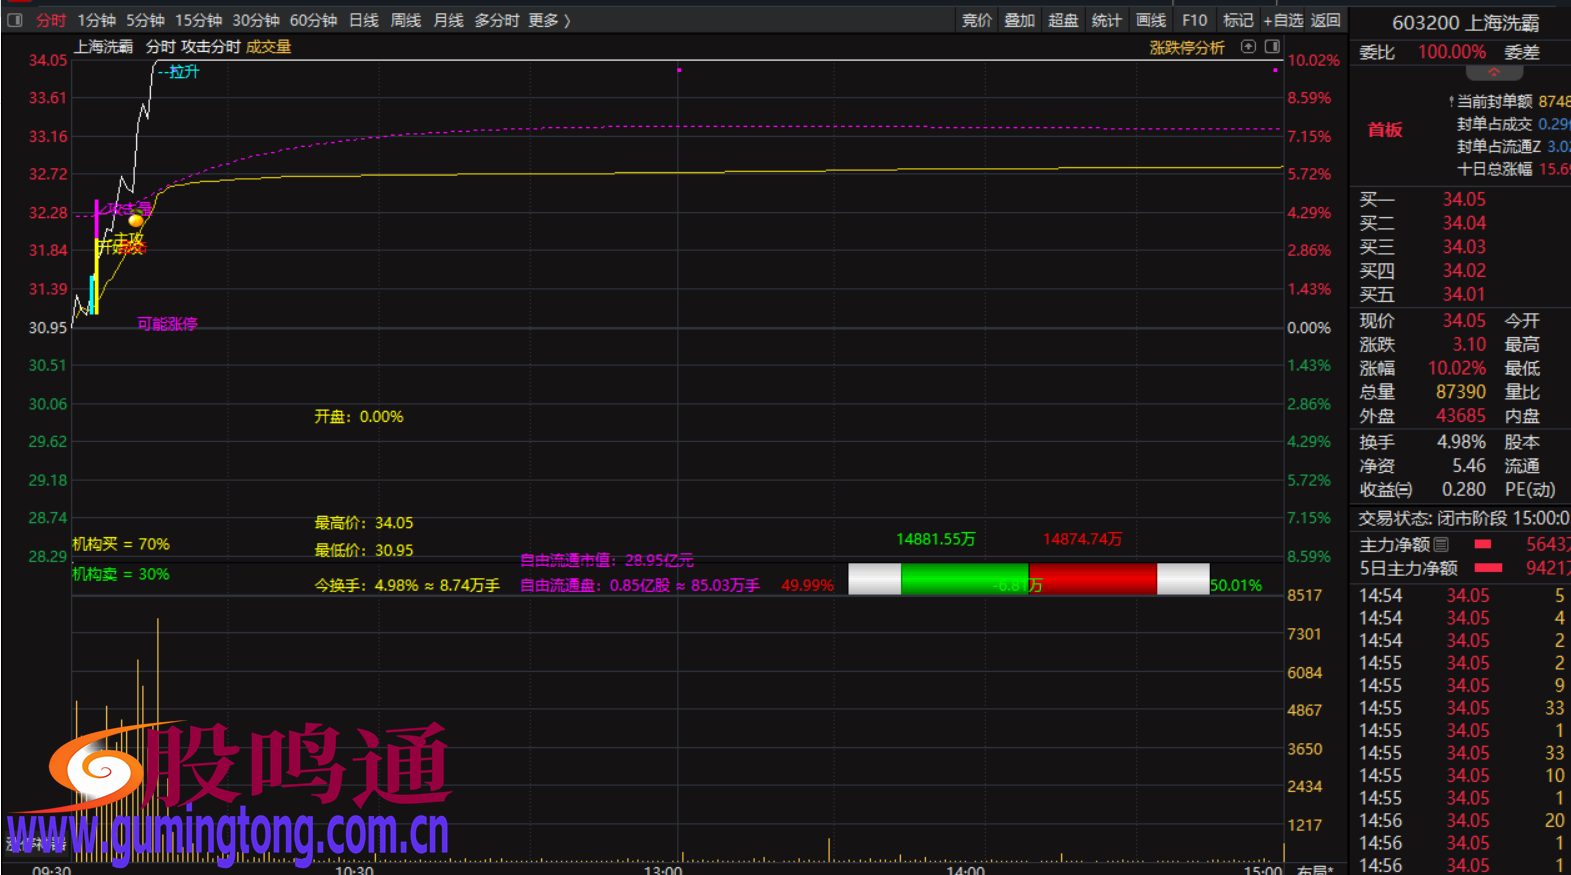Image resolution: width=1571 pixels, height=875 pixels.
Task: Click the yellow ball marker on the price line
Action: point(136,220)
